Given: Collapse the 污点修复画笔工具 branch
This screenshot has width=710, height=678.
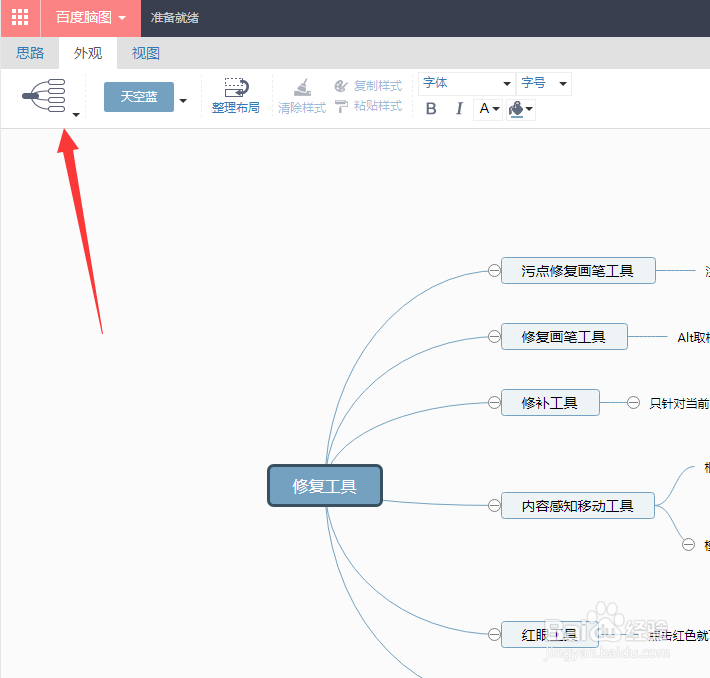Looking at the screenshot, I should [x=494, y=270].
